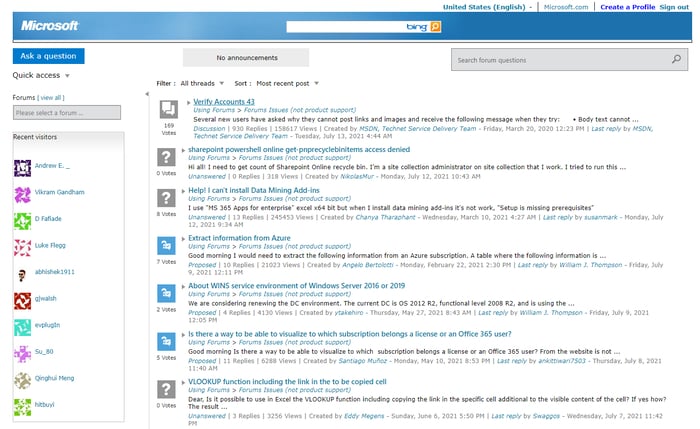Image resolution: width=700 pixels, height=429 pixels.
Task: Open the Verify Accounts 43 thread
Action: pos(224,102)
